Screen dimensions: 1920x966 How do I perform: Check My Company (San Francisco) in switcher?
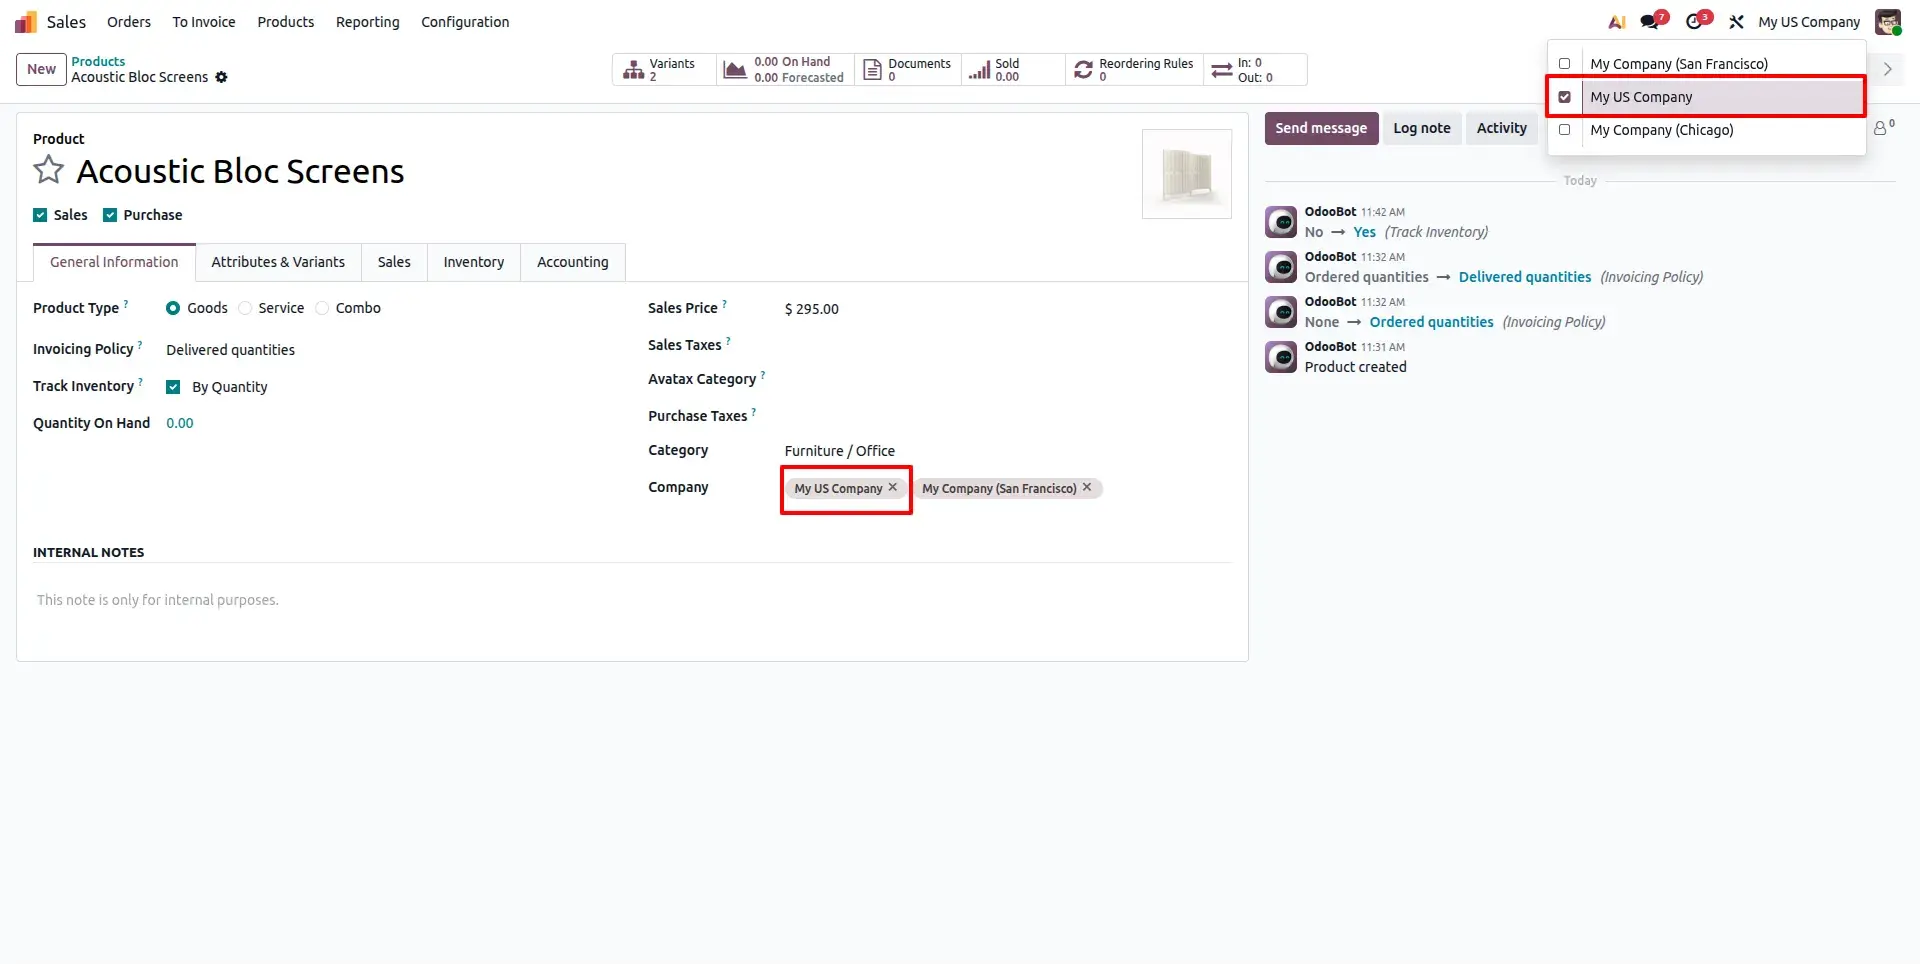(1565, 64)
